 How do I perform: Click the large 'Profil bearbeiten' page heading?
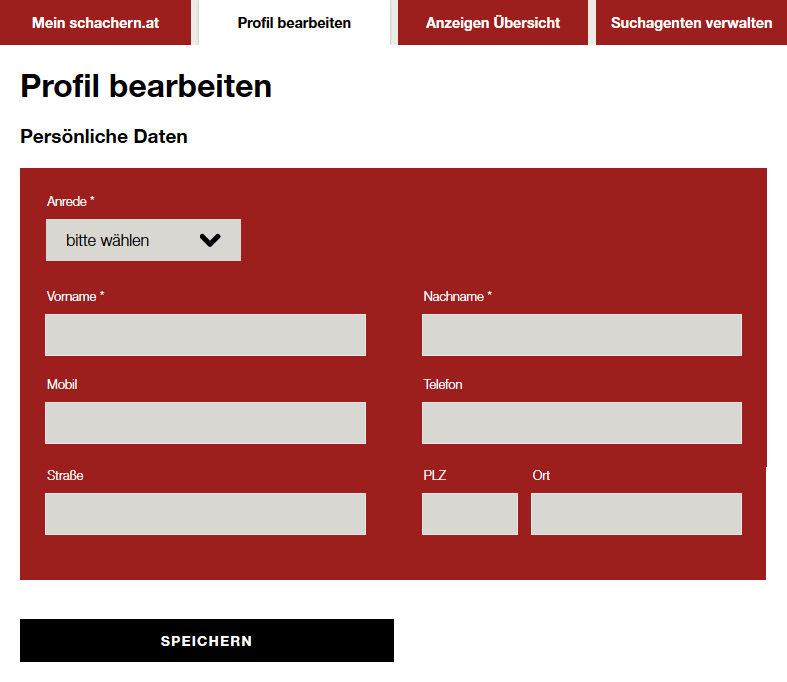[146, 86]
